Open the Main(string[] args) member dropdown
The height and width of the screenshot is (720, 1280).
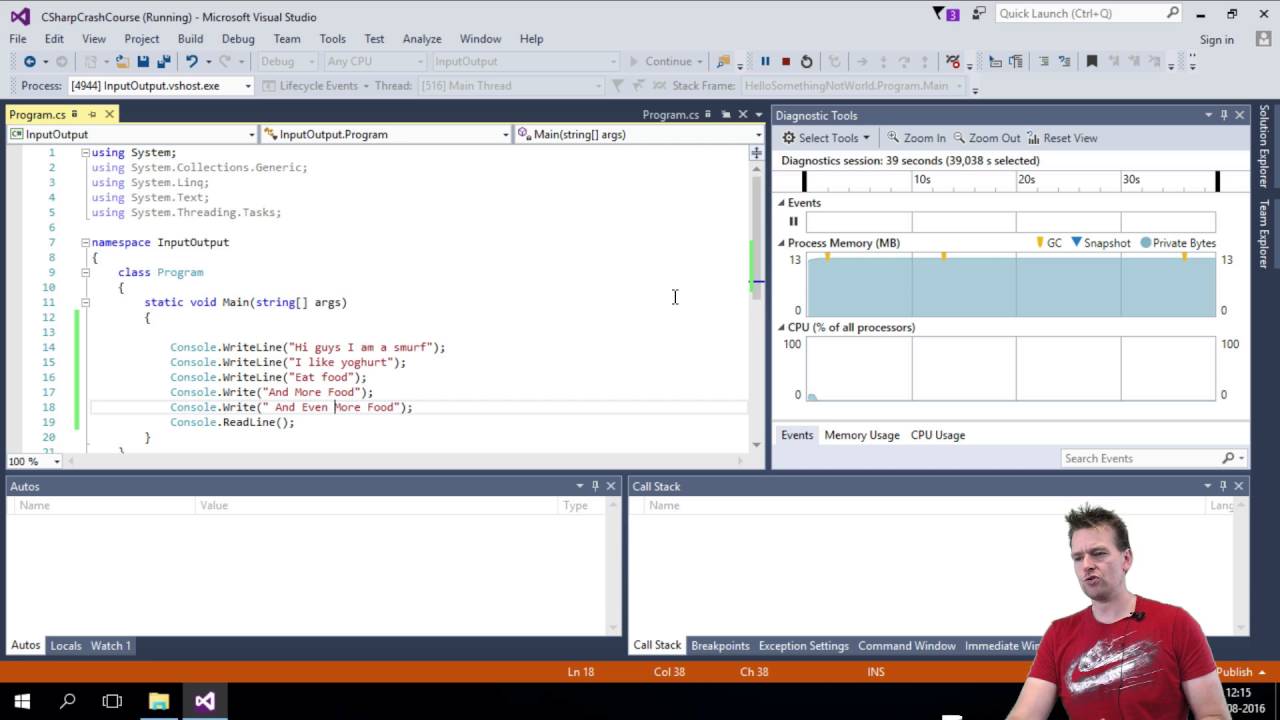point(639,134)
